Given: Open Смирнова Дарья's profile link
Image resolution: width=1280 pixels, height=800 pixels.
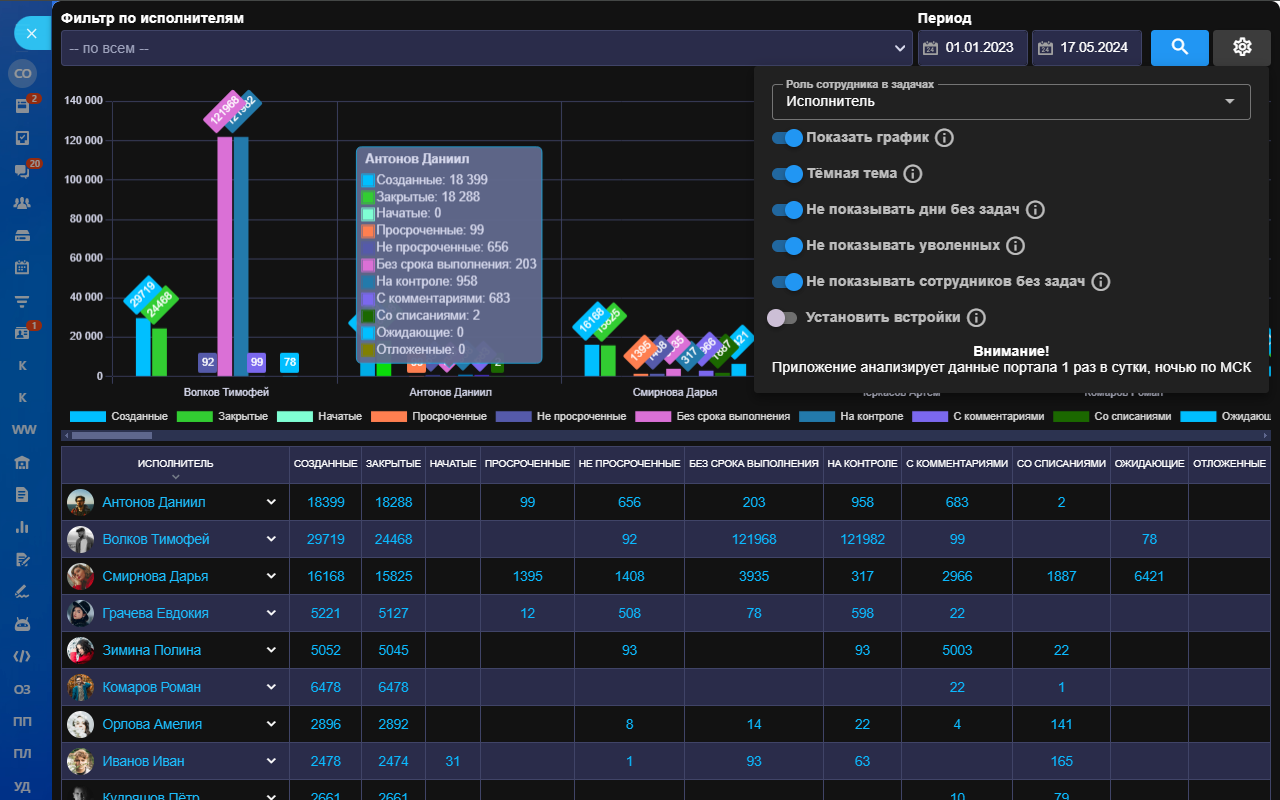Looking at the screenshot, I should pyautogui.click(x=155, y=576).
